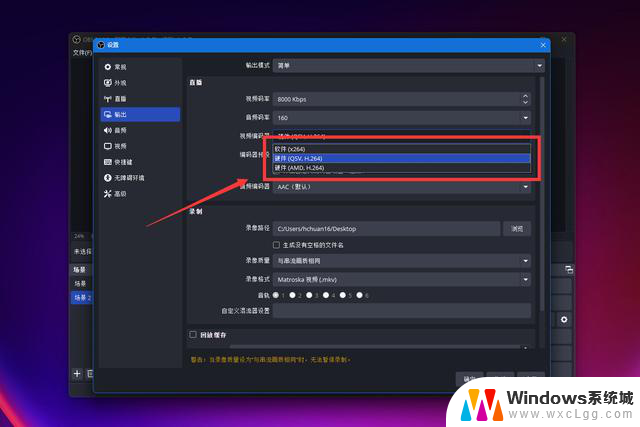Choose 软件 (x264) encoder option
The image size is (640, 427).
point(402,149)
